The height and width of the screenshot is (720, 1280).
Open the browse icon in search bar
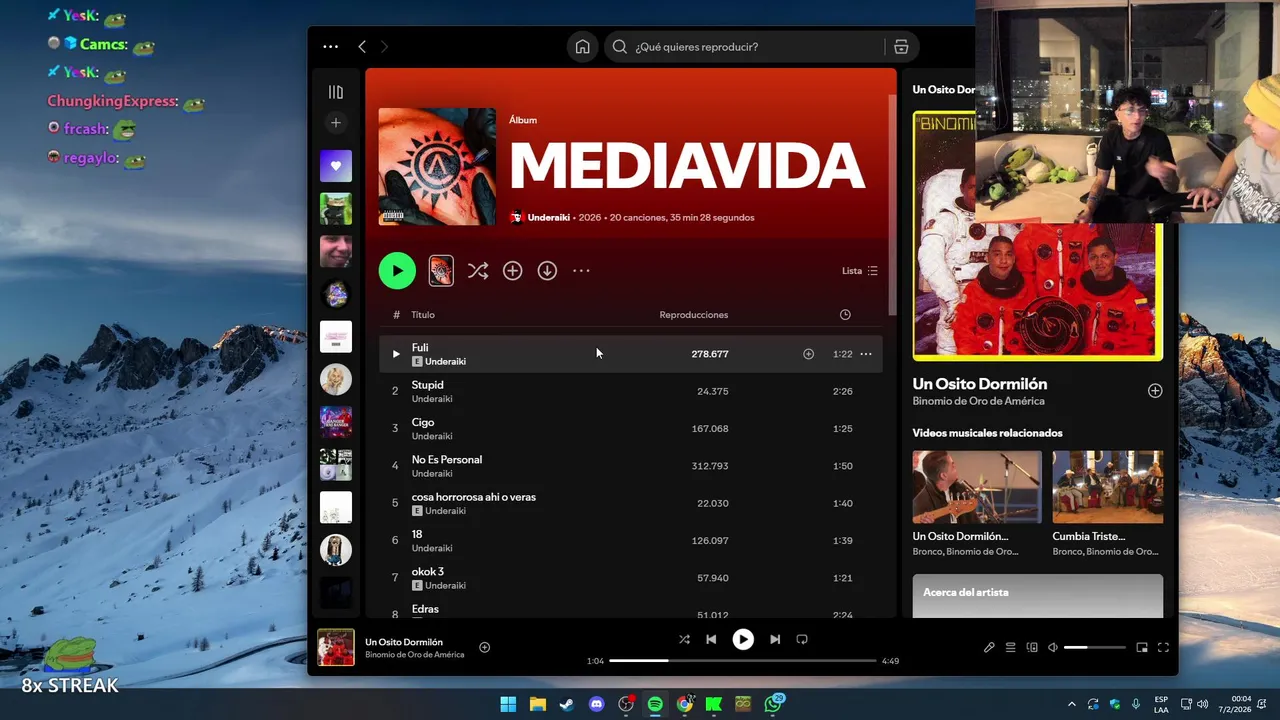[x=901, y=47]
